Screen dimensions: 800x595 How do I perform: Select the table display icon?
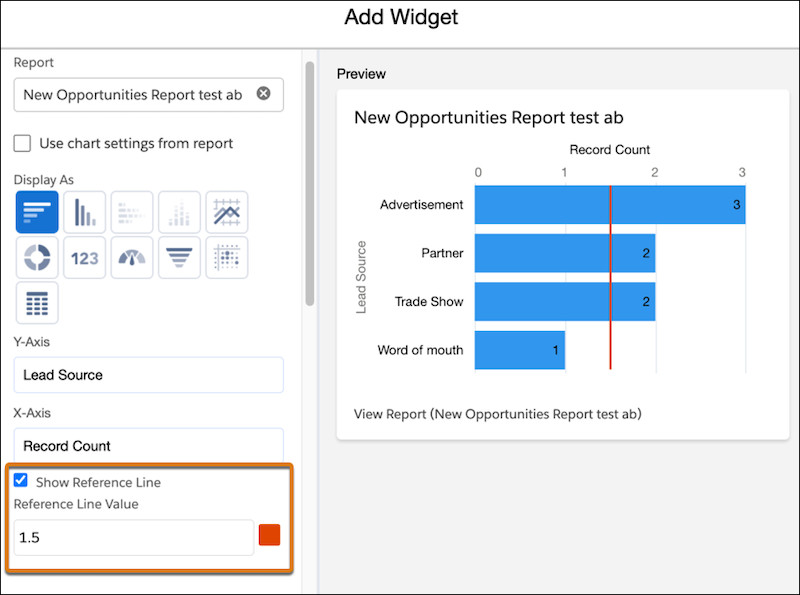click(36, 303)
